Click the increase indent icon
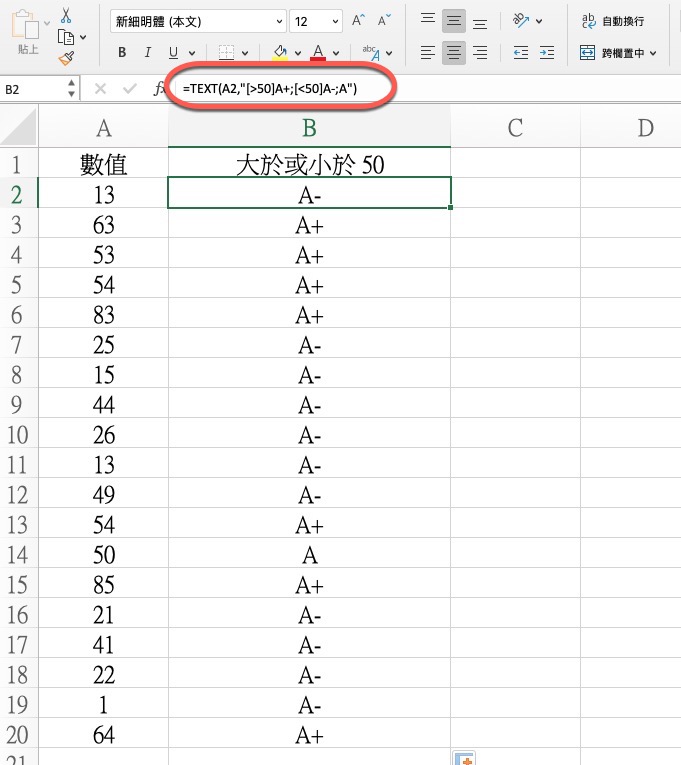This screenshot has height=765, width=681. 547,52
